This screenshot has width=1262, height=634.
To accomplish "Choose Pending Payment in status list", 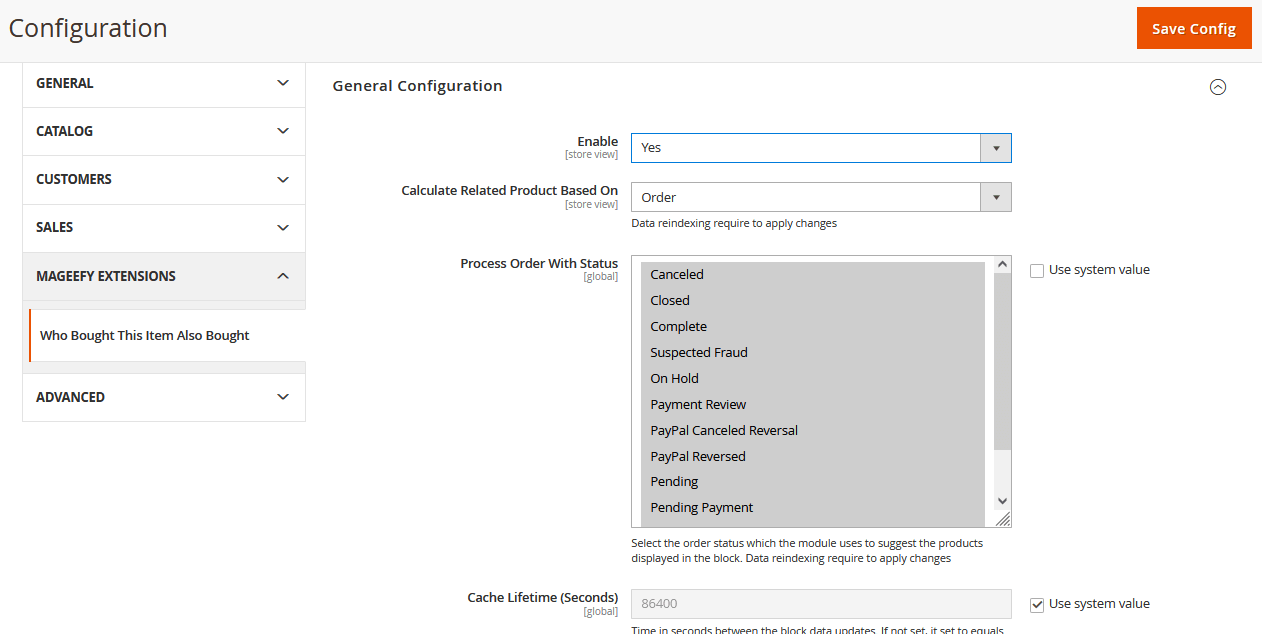I will coord(701,508).
